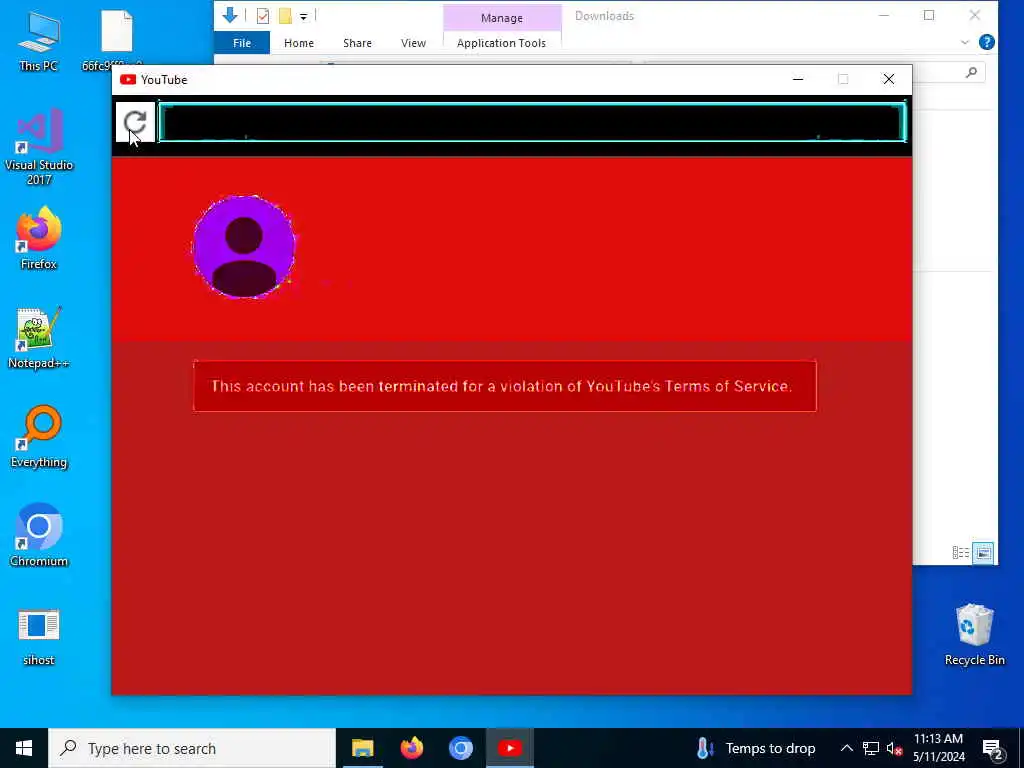Click the reload button in YouTube window

135,122
